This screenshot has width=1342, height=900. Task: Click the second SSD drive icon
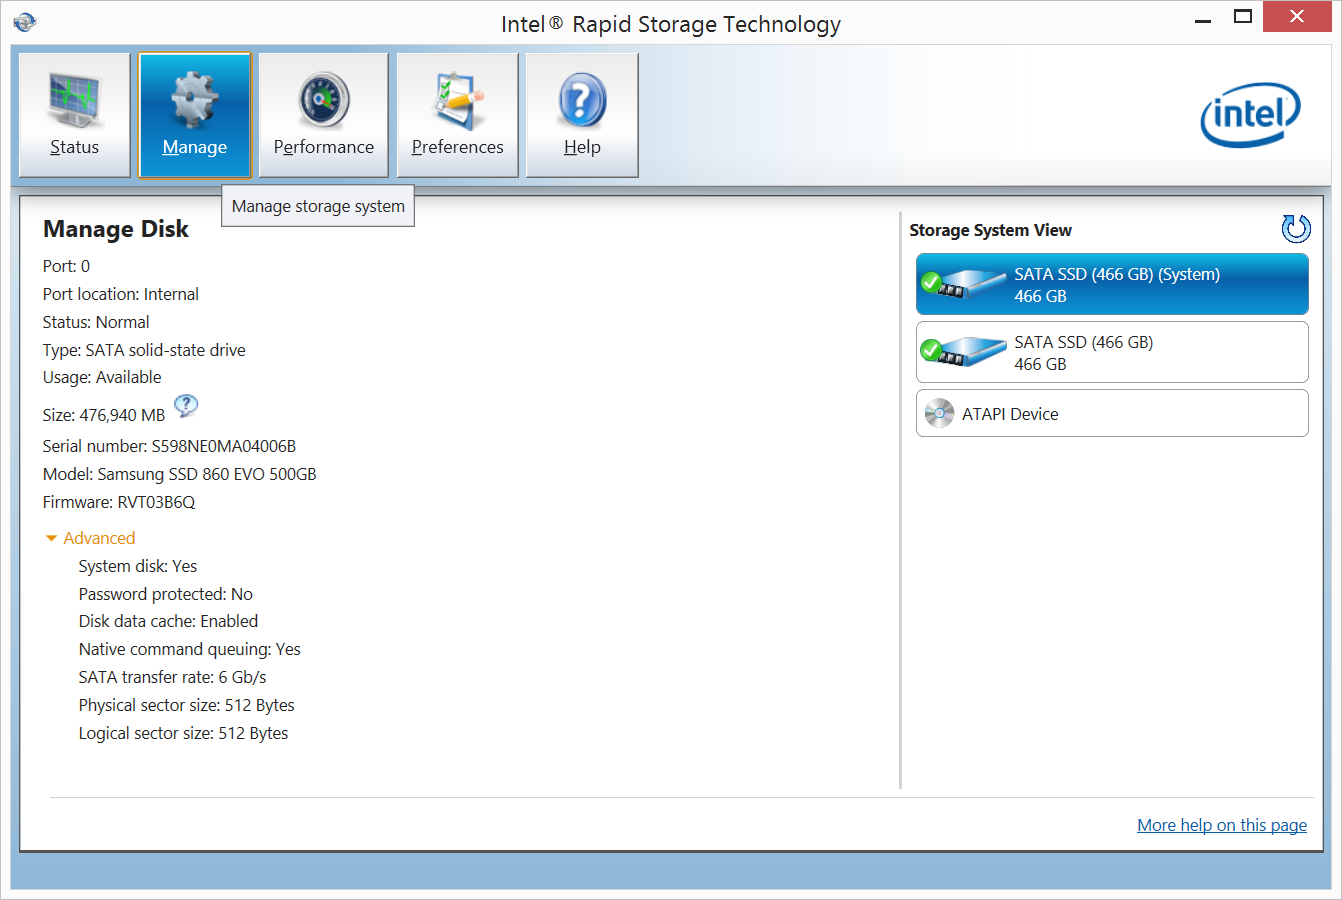[x=963, y=352]
